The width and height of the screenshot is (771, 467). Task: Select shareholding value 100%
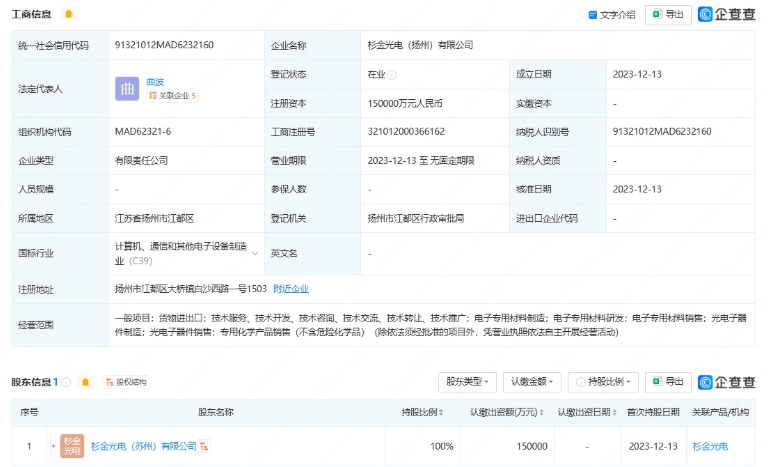tap(442, 446)
